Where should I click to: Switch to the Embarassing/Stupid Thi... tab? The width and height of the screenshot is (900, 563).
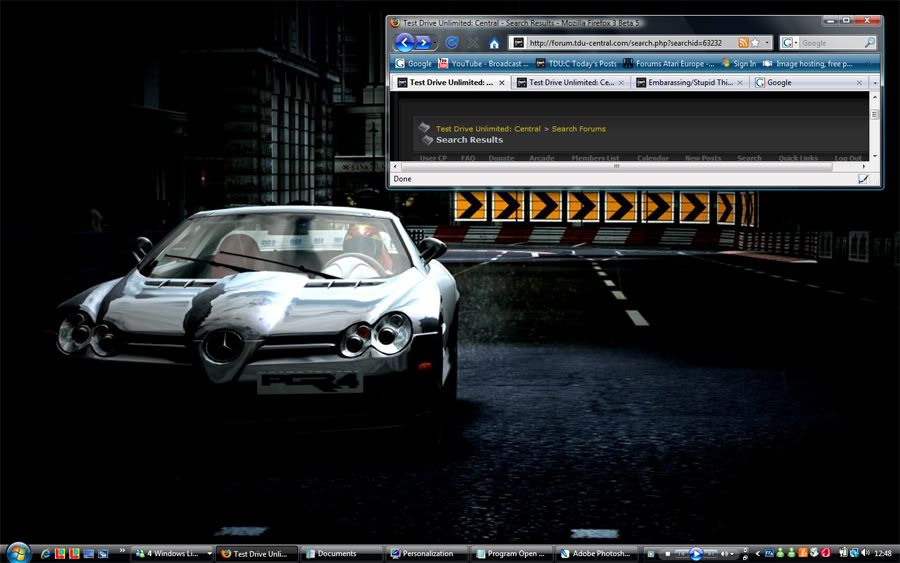(x=690, y=83)
